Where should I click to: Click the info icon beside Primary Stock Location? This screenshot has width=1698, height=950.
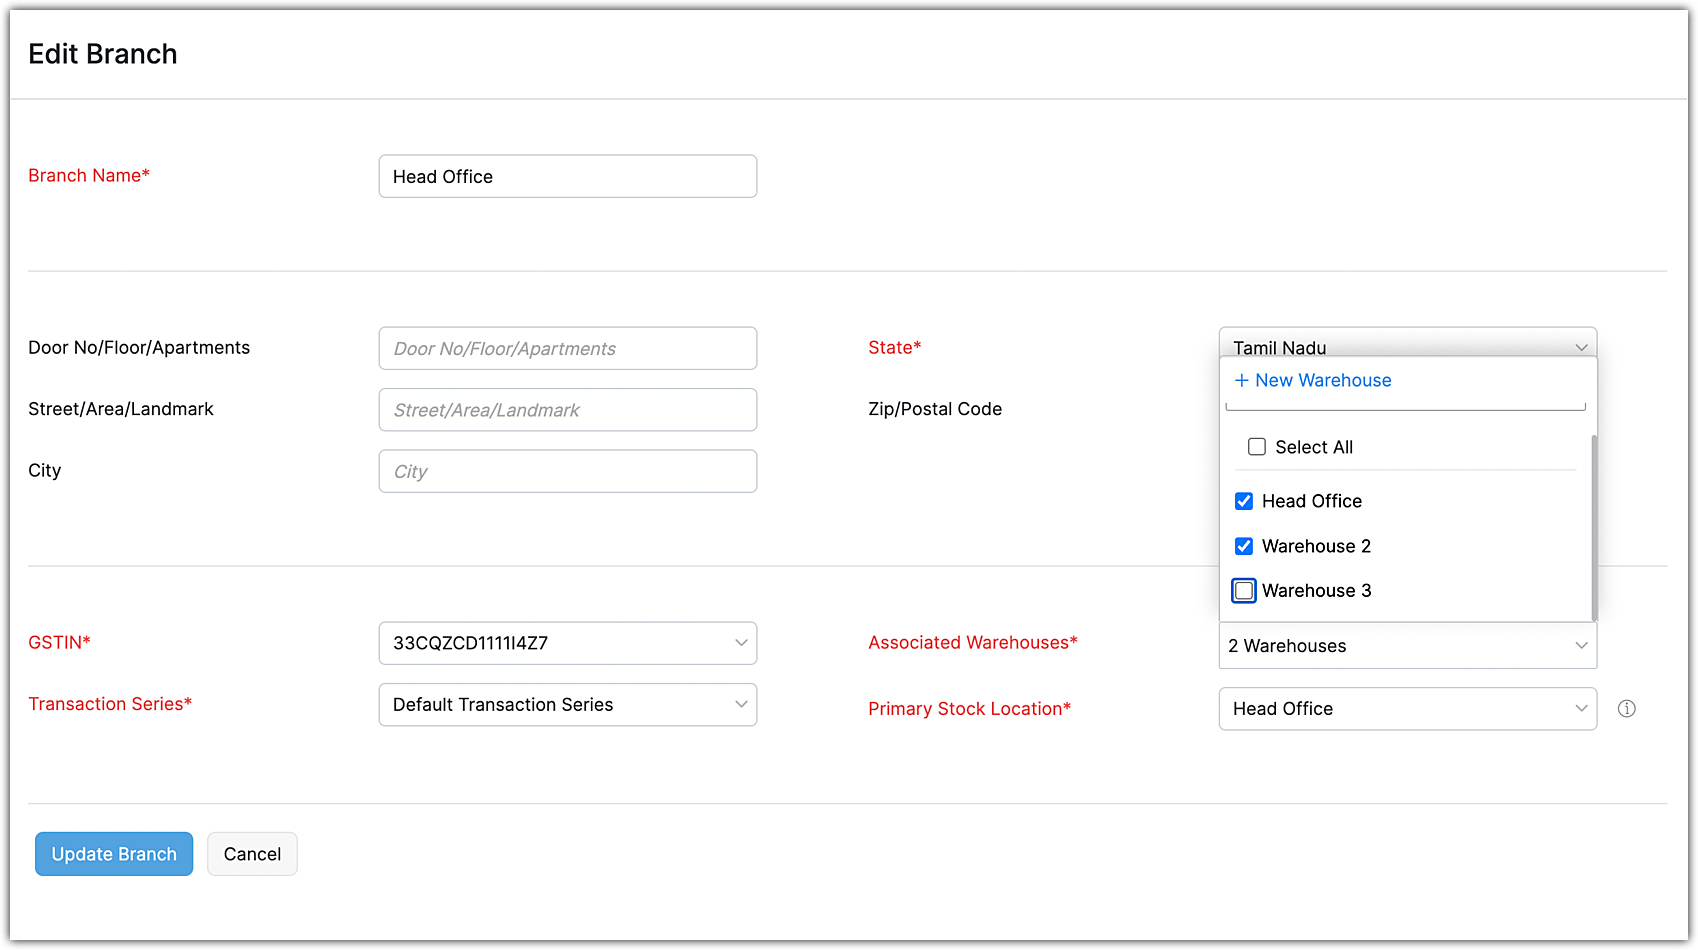[1627, 709]
